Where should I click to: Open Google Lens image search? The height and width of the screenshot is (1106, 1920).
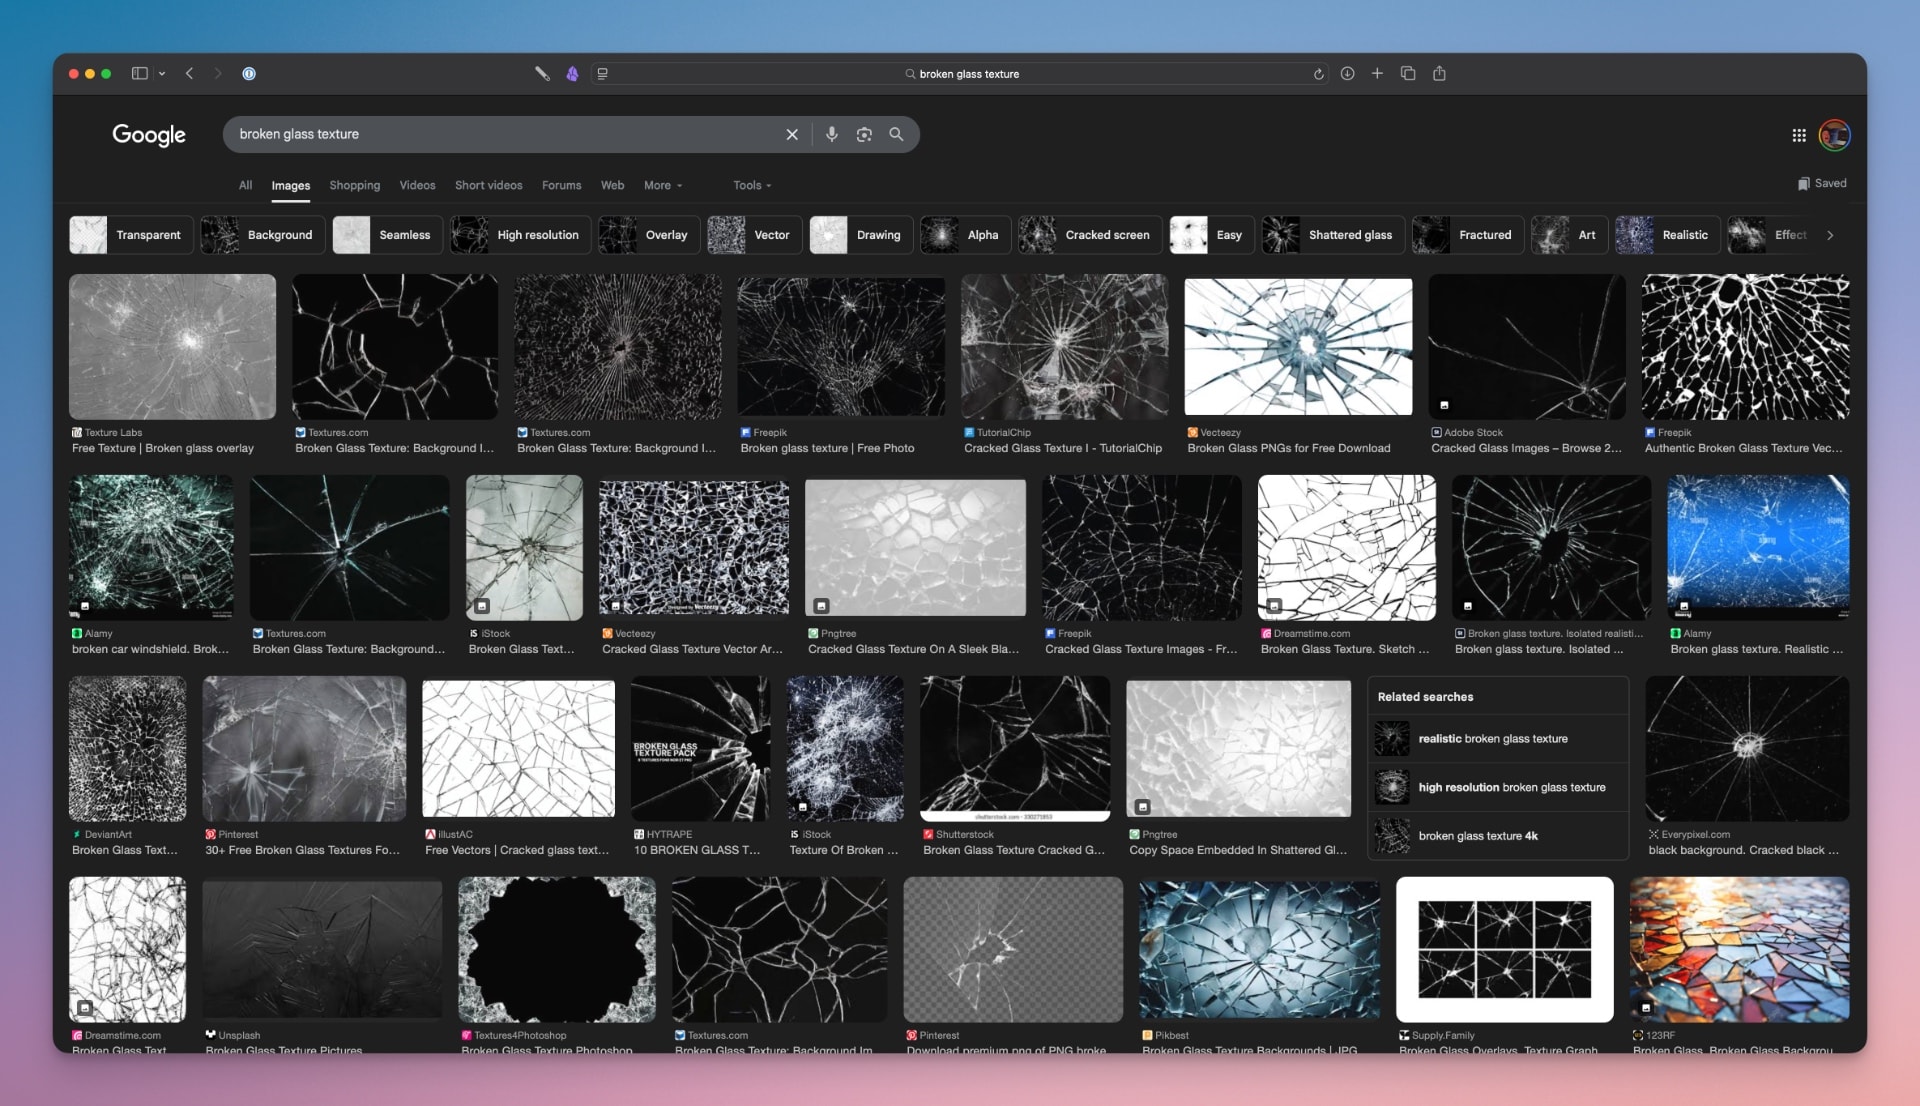864,134
